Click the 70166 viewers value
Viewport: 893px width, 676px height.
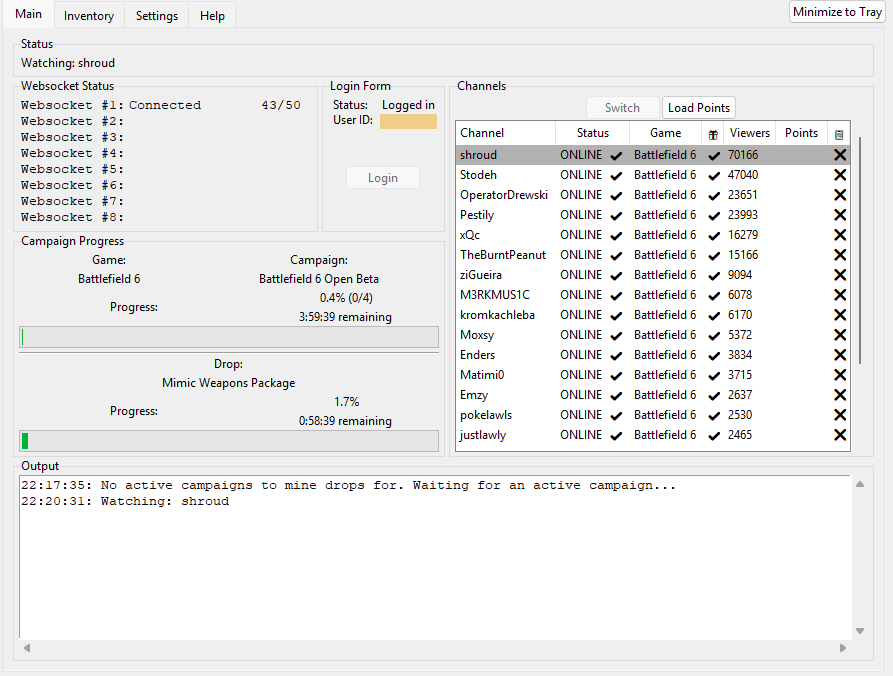click(x=743, y=155)
